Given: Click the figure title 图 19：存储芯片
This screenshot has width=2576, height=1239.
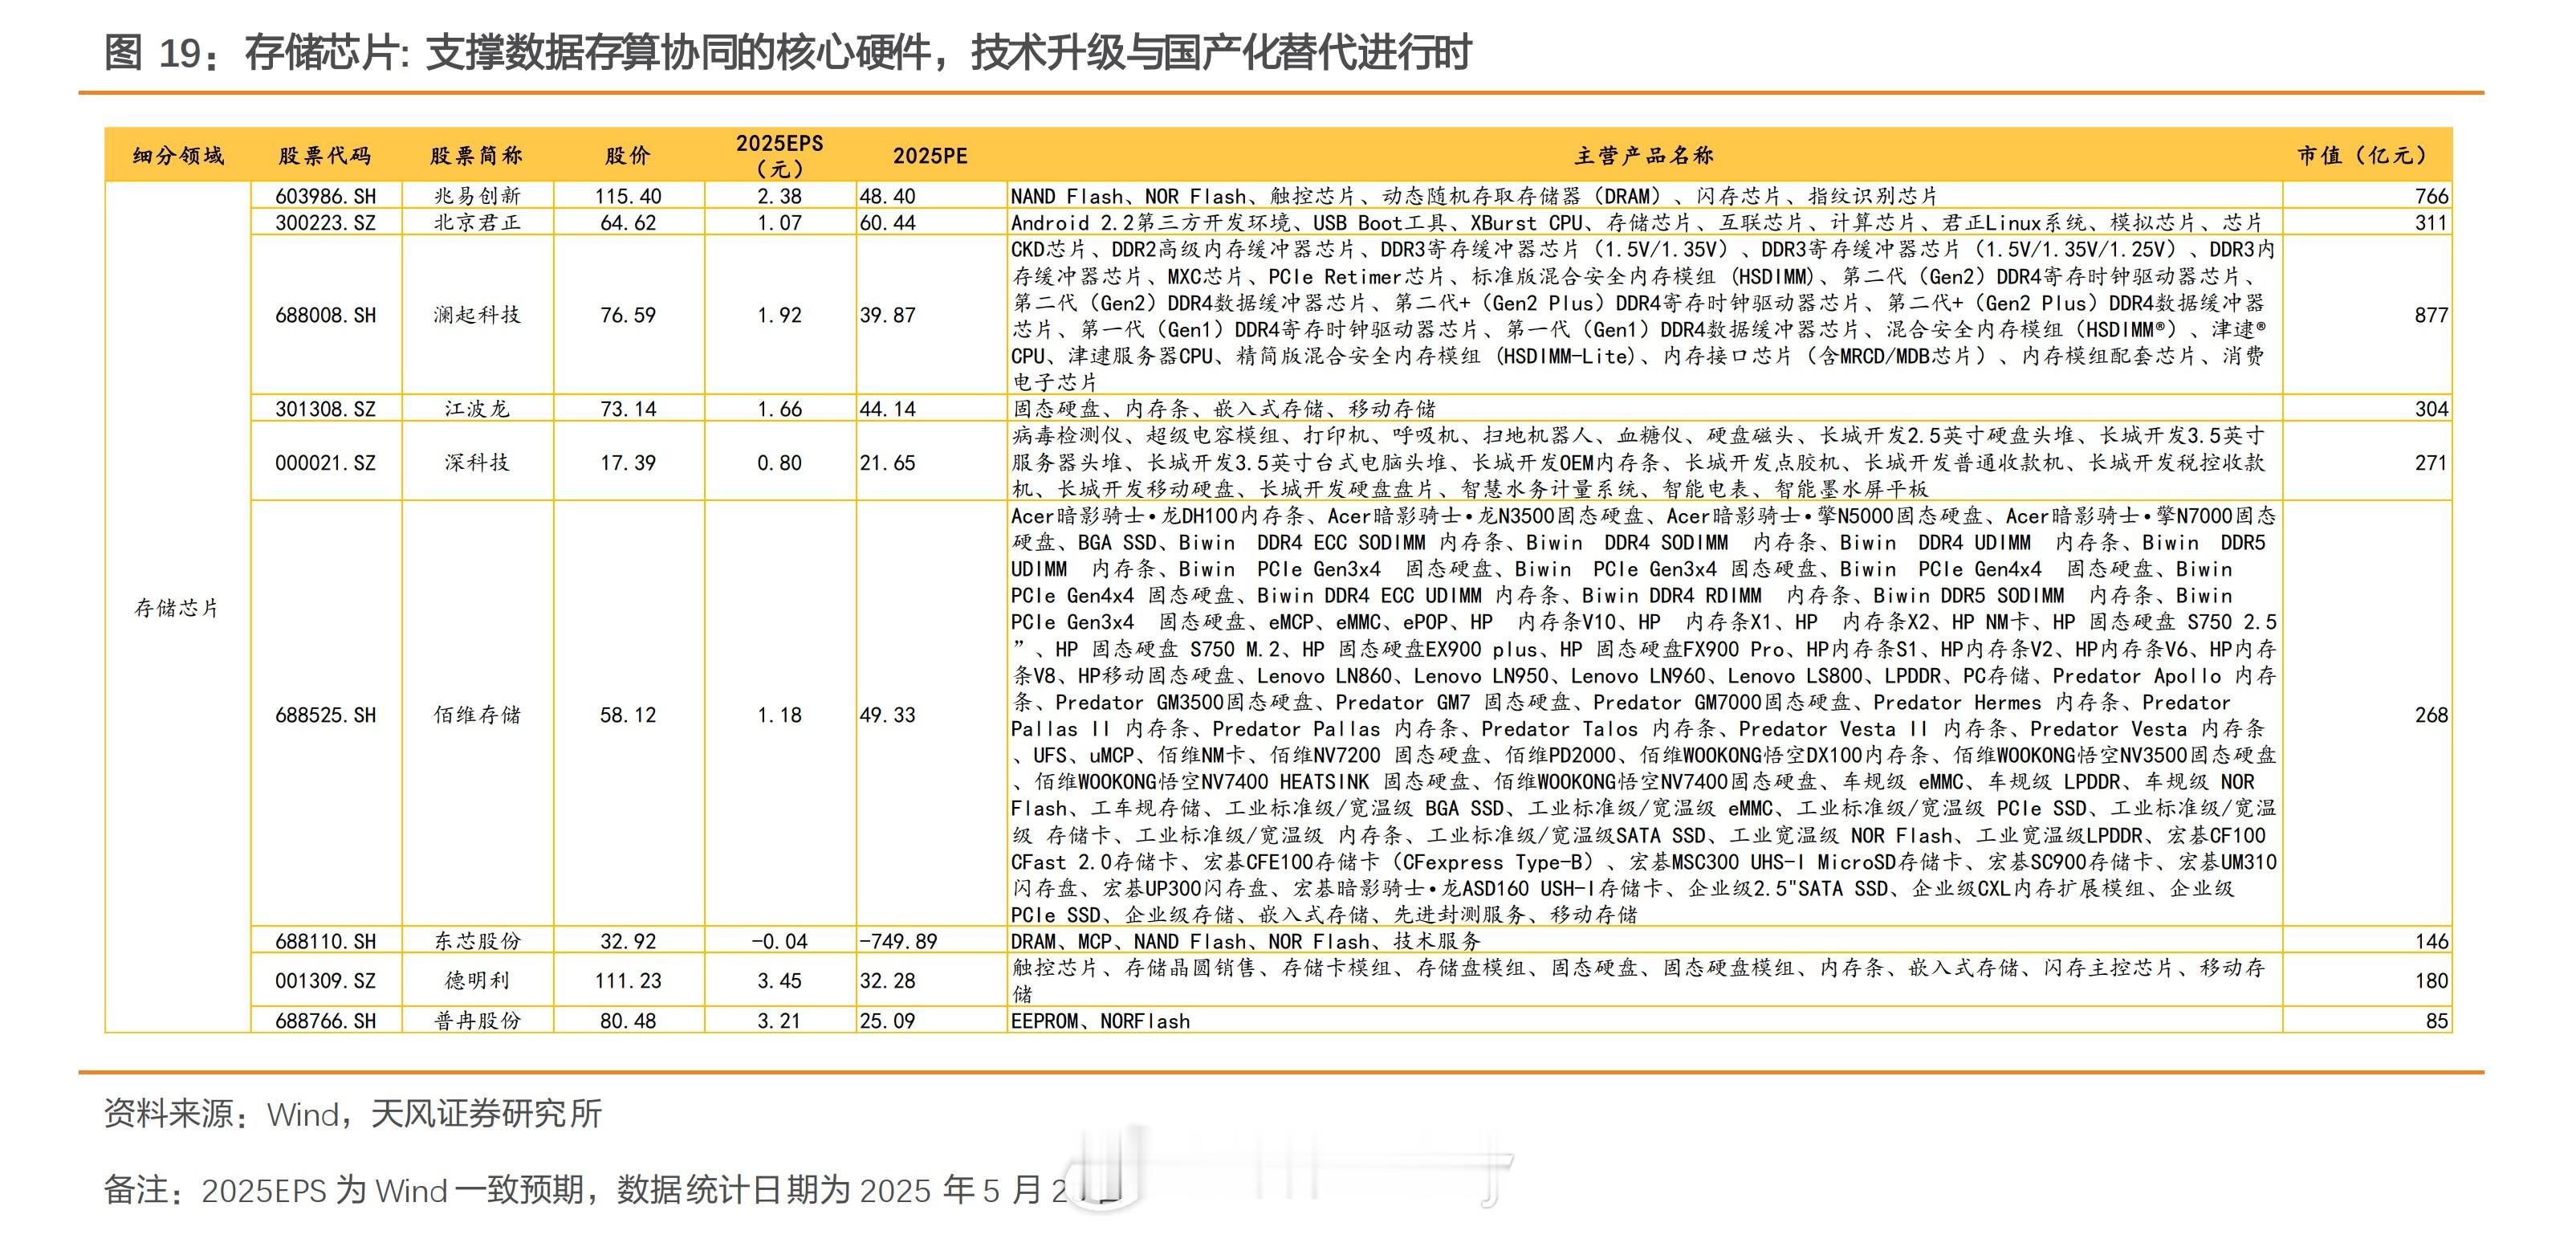Looking at the screenshot, I should tap(787, 52).
